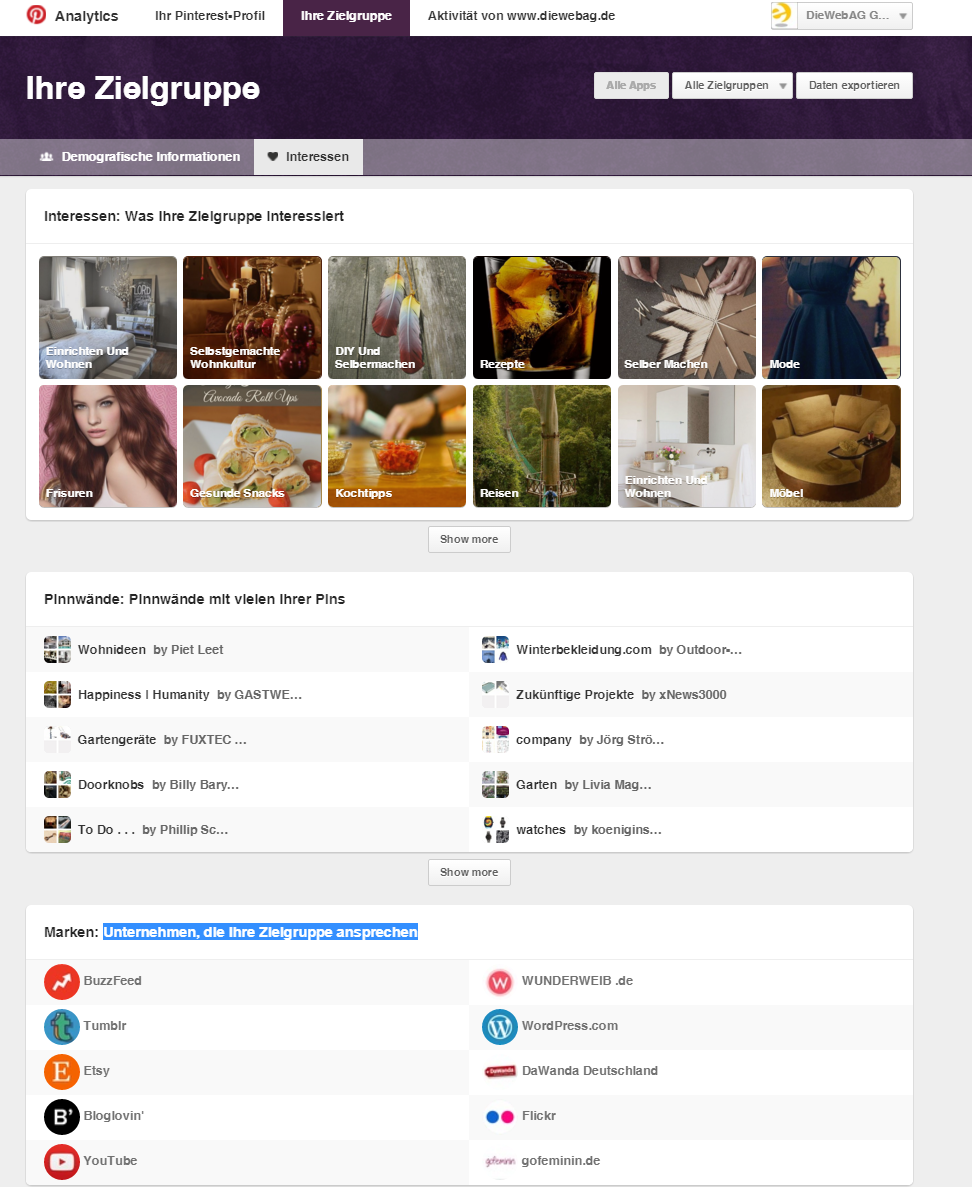Open Aktivität von www.diewebag.de tab
The image size is (972, 1187).
522,16
